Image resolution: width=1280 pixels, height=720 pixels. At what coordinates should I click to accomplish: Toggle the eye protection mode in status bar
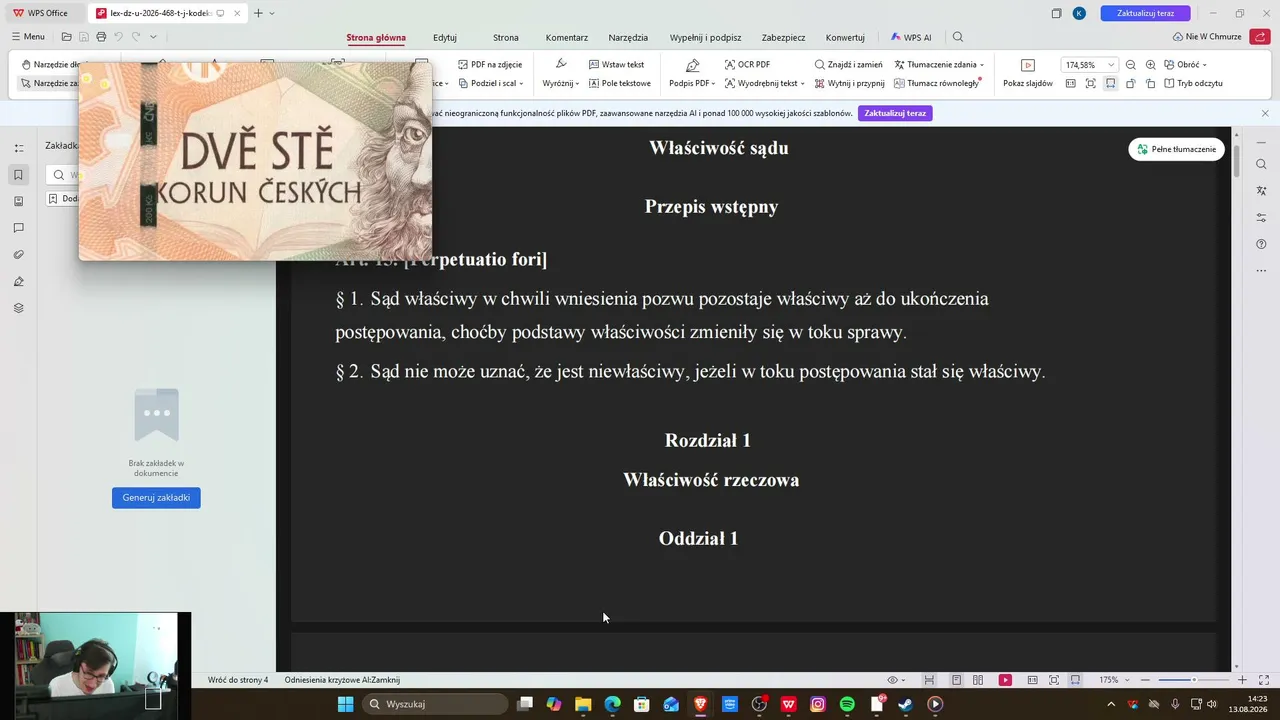click(894, 680)
